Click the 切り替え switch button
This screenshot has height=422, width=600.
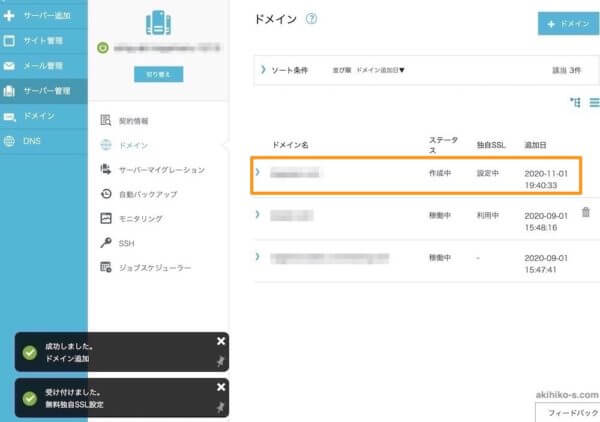[158, 74]
